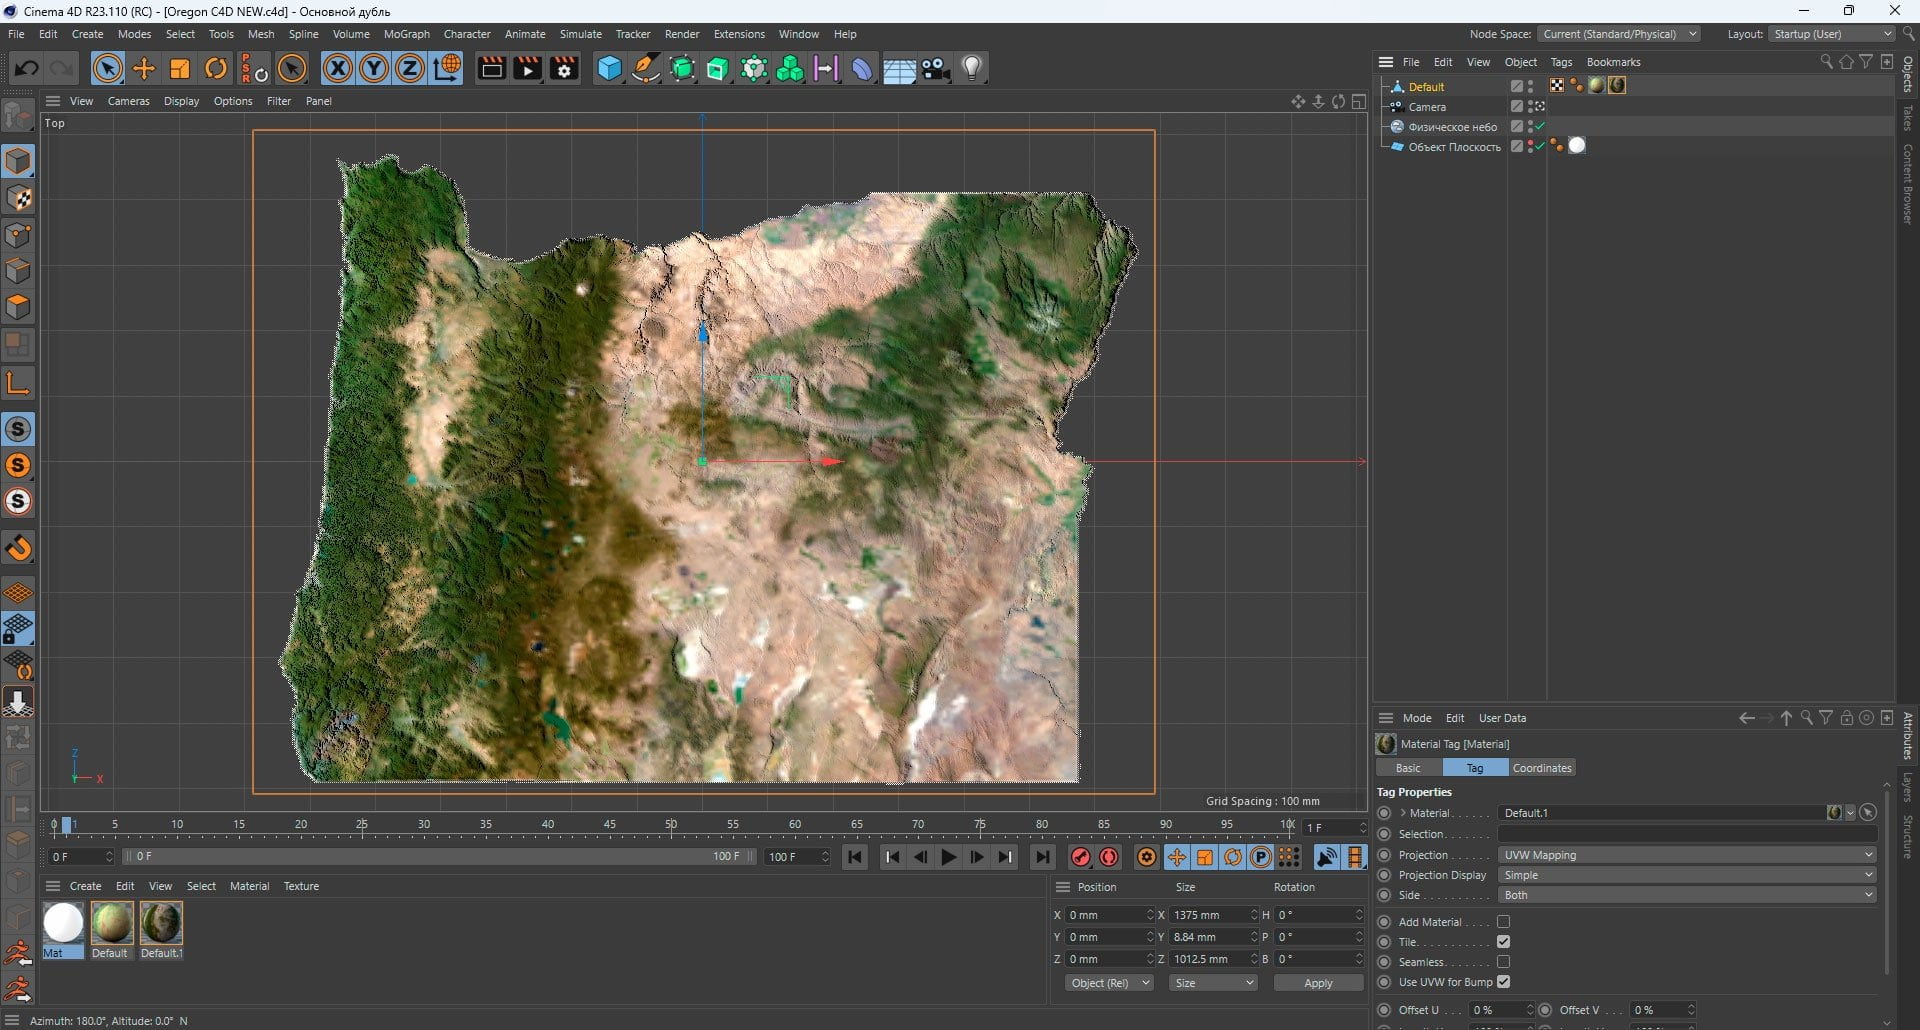The width and height of the screenshot is (1920, 1030).
Task: Open Material Manager Create menu
Action: coord(85,886)
